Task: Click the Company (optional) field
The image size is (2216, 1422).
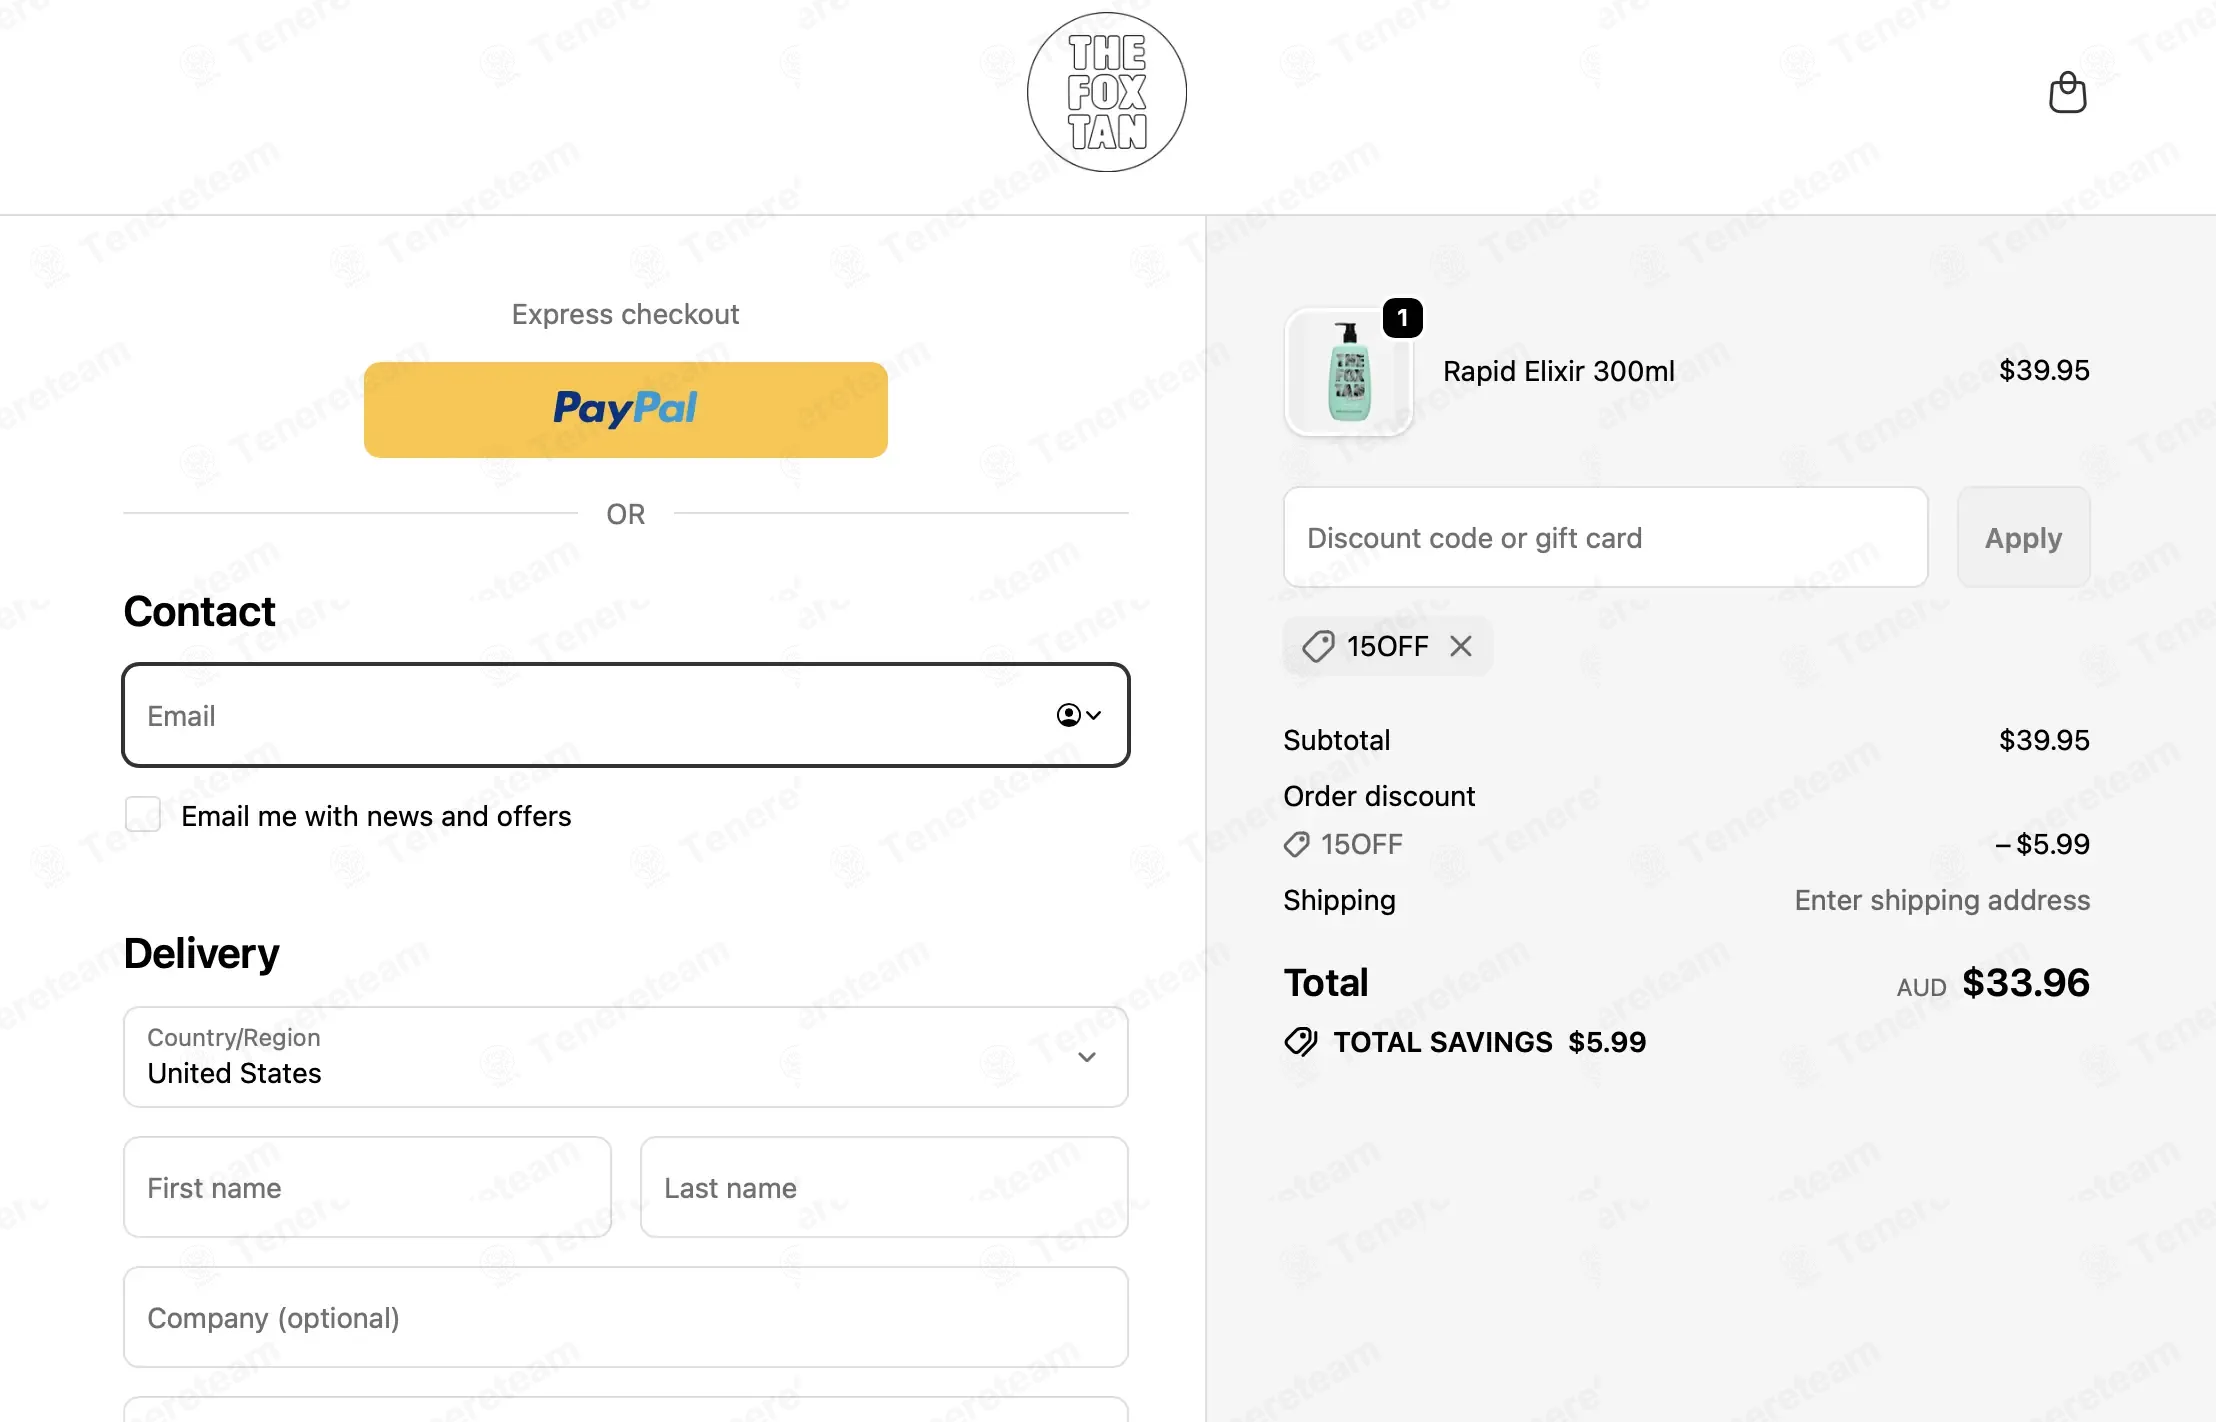Action: point(626,1317)
